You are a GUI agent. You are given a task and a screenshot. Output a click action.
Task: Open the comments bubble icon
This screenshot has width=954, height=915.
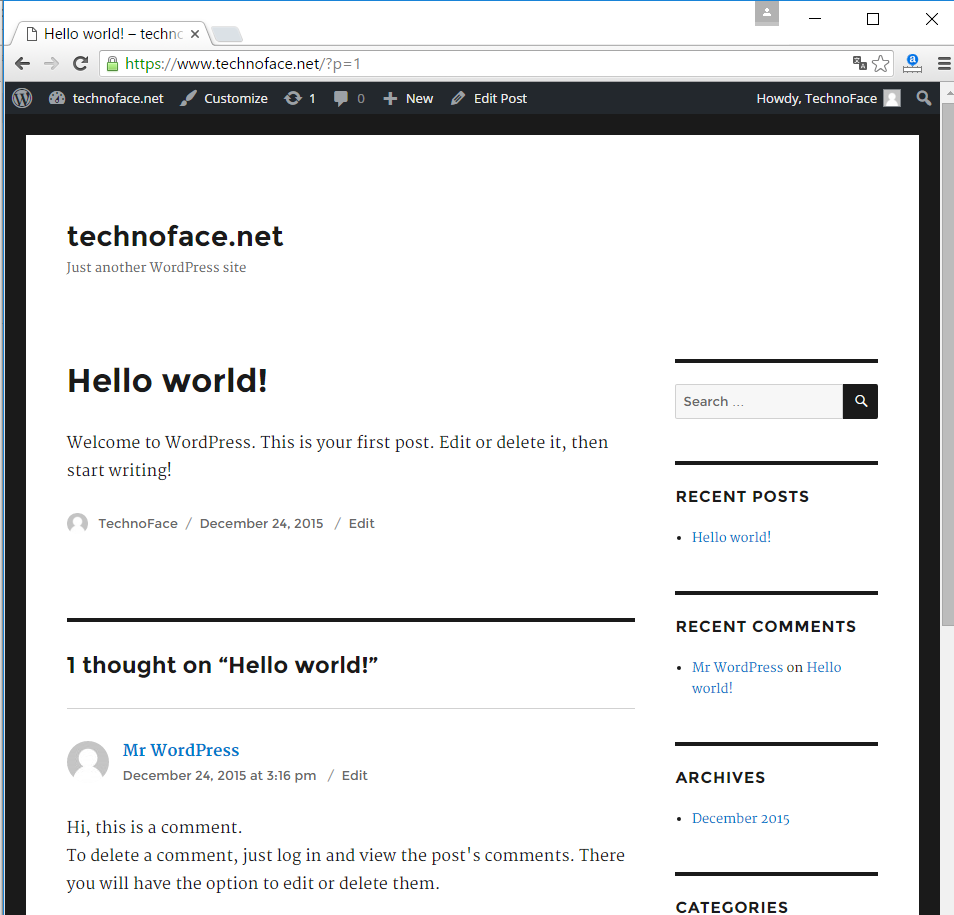(x=349, y=98)
